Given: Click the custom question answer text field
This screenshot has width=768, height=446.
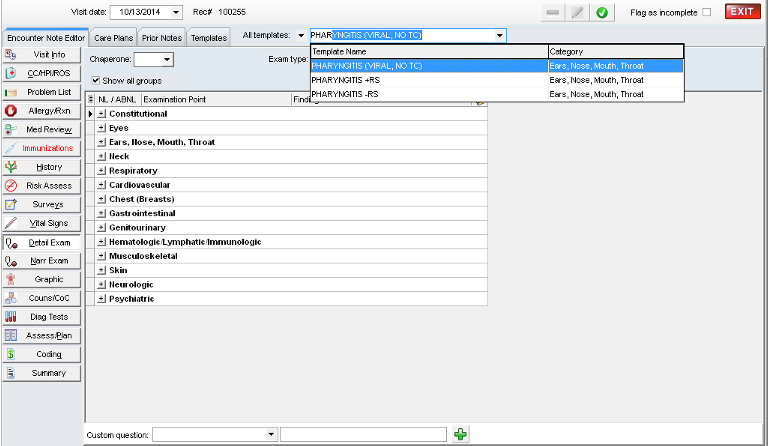Looking at the screenshot, I should coord(363,434).
